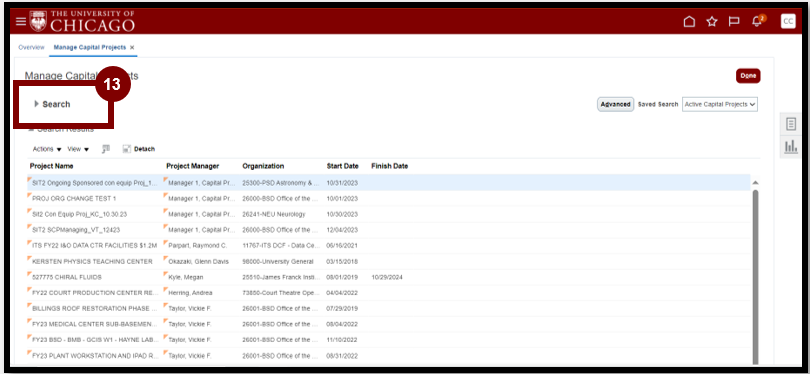Click manager Kyle, Megan
The width and height of the screenshot is (810, 374).
pyautogui.click(x=185, y=277)
